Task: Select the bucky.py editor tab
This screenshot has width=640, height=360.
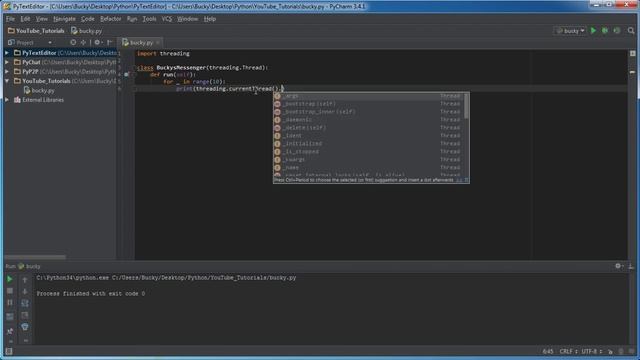Action: pos(141,42)
